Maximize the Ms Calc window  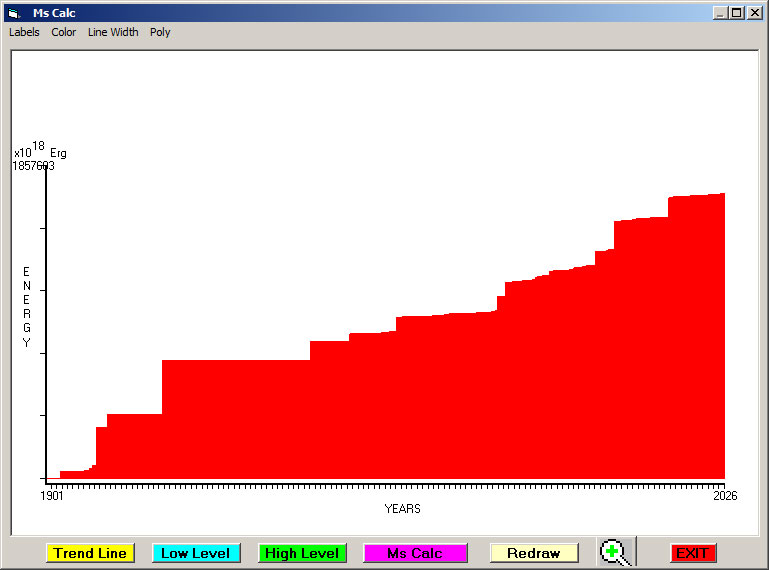click(x=737, y=13)
